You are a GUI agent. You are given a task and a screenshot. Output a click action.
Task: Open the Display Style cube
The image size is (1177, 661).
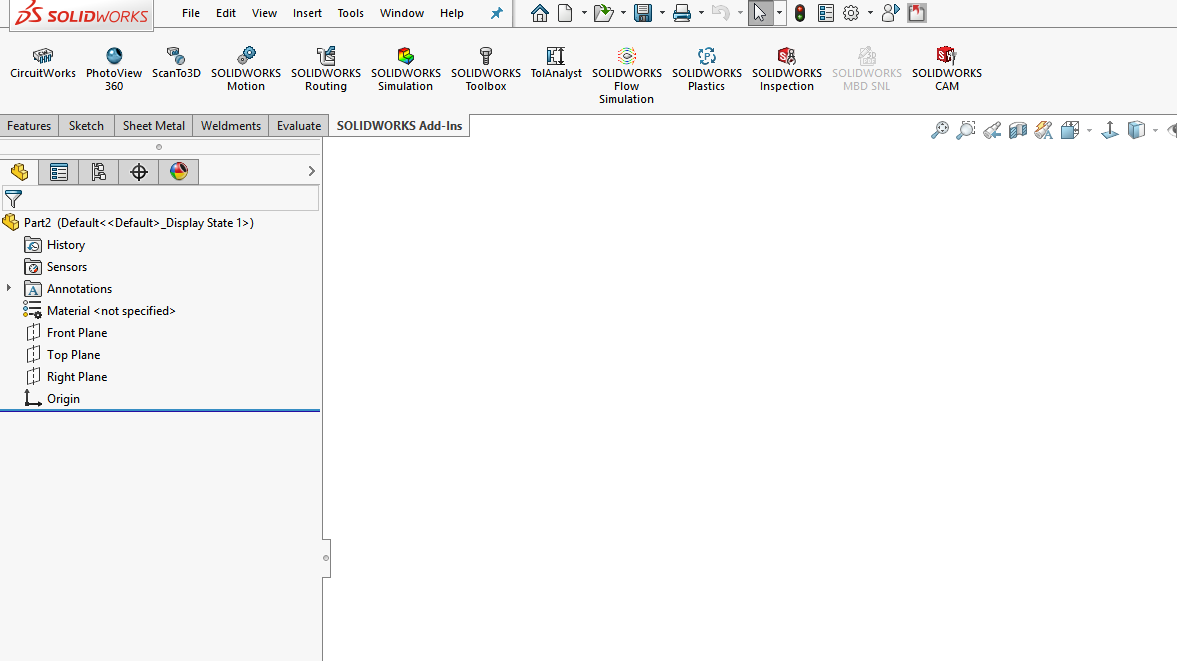point(1136,131)
